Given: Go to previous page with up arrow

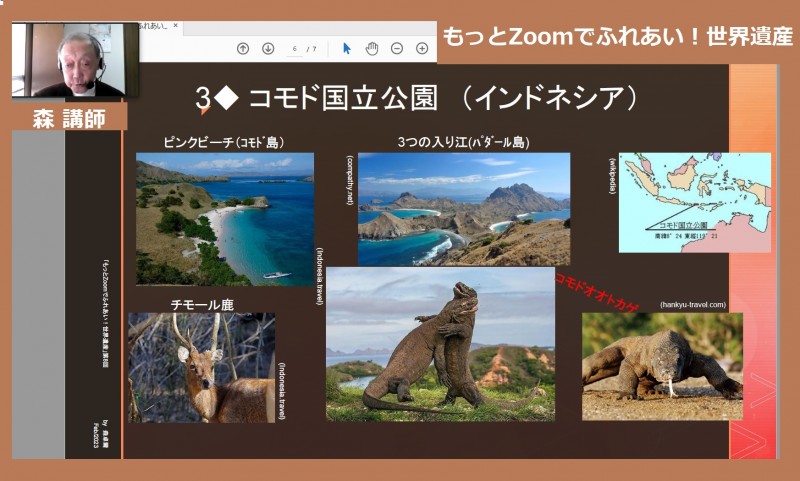Looking at the screenshot, I should 243,48.
